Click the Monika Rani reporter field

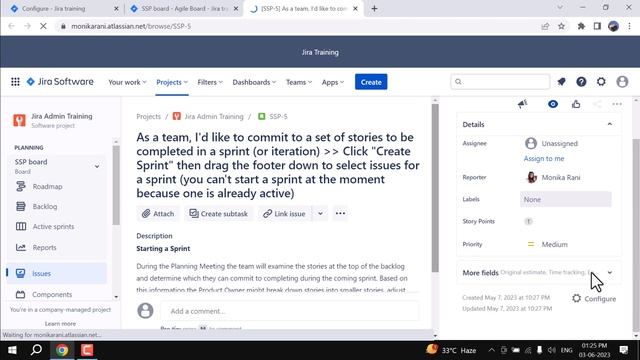point(553,178)
